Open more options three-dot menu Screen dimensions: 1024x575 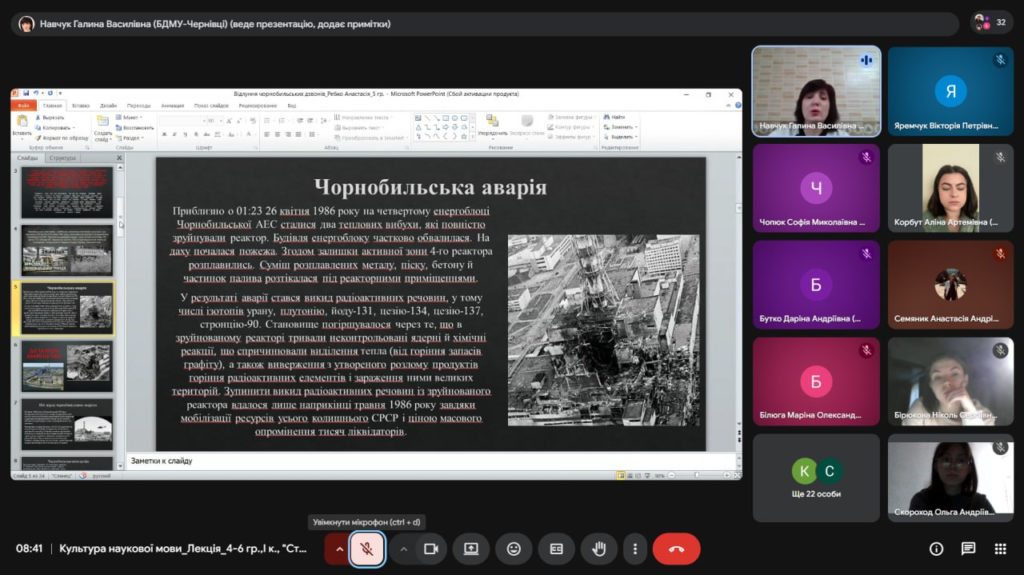click(635, 549)
